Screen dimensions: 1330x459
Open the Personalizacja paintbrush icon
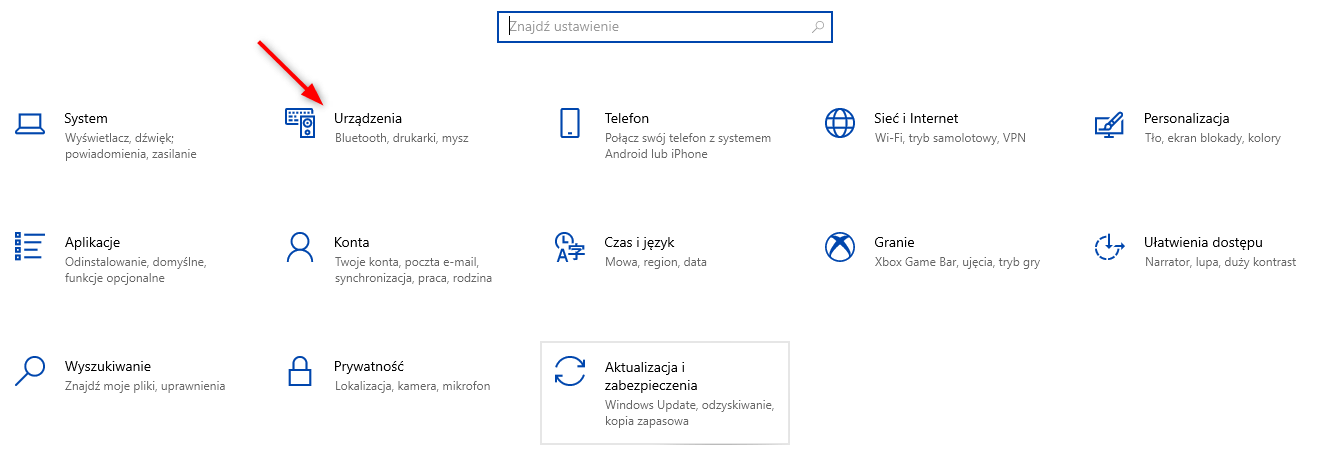[1110, 124]
